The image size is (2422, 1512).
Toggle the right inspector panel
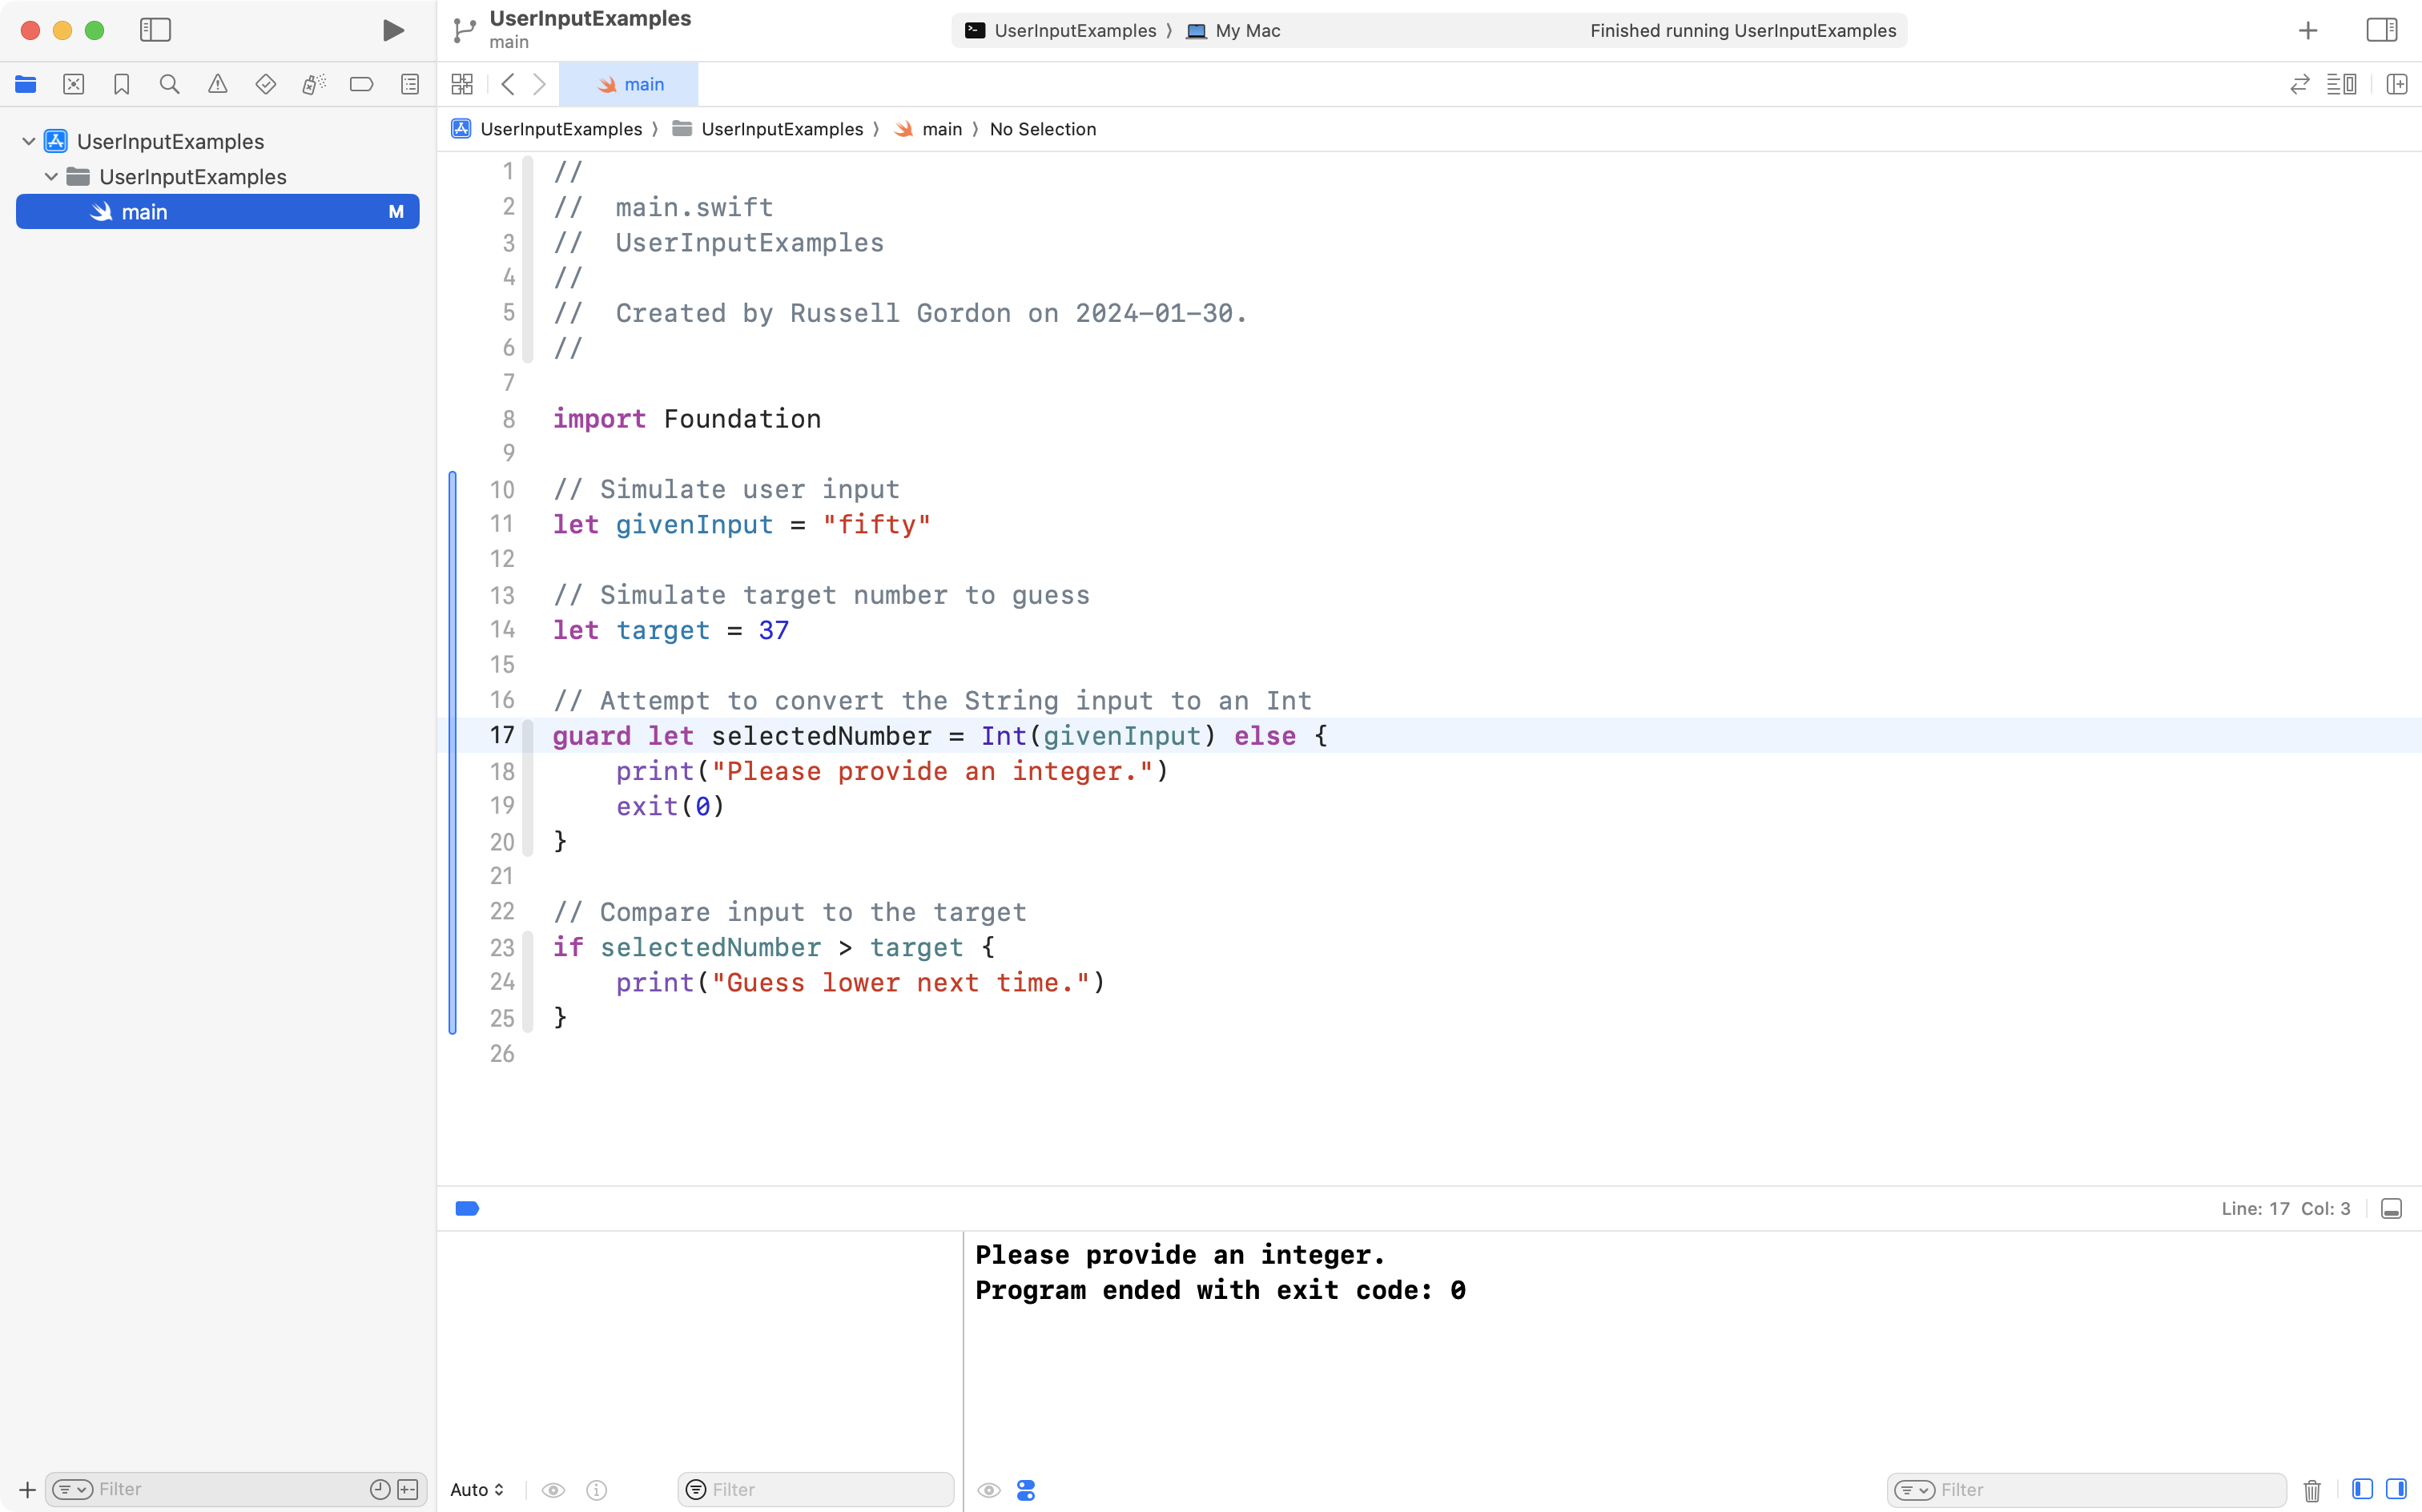(2381, 30)
